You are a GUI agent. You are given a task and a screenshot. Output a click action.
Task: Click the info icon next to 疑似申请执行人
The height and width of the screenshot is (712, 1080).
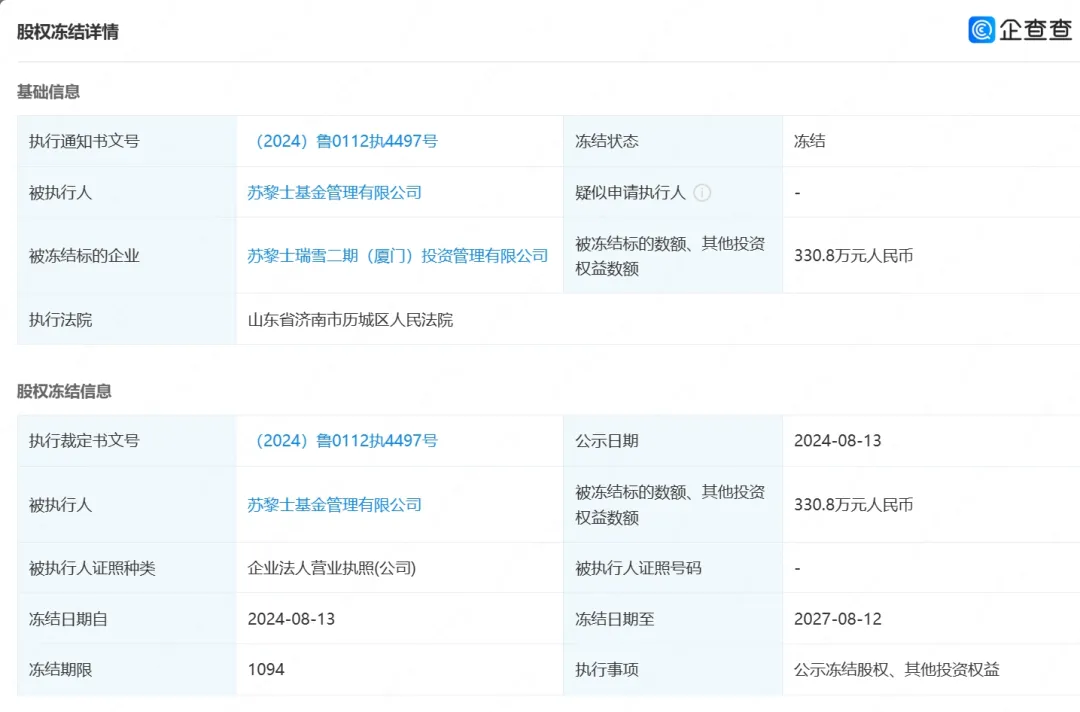702,193
